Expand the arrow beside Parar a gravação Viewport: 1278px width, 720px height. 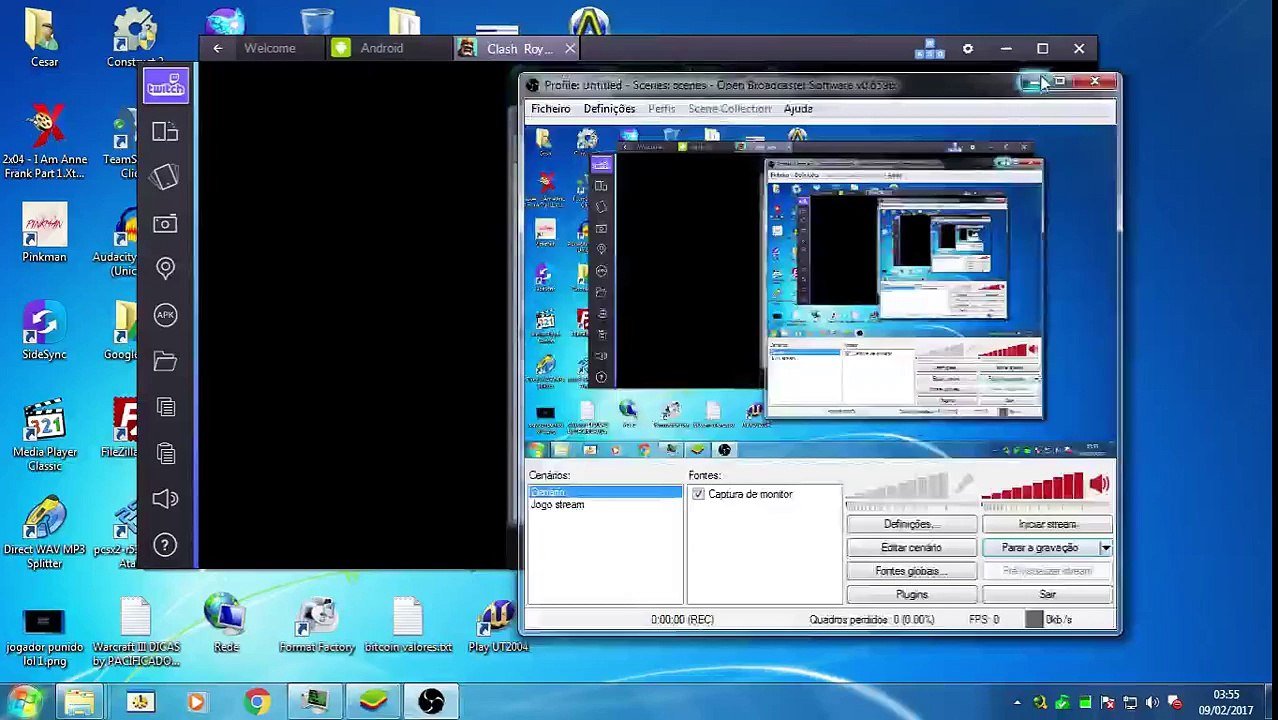click(x=1105, y=548)
